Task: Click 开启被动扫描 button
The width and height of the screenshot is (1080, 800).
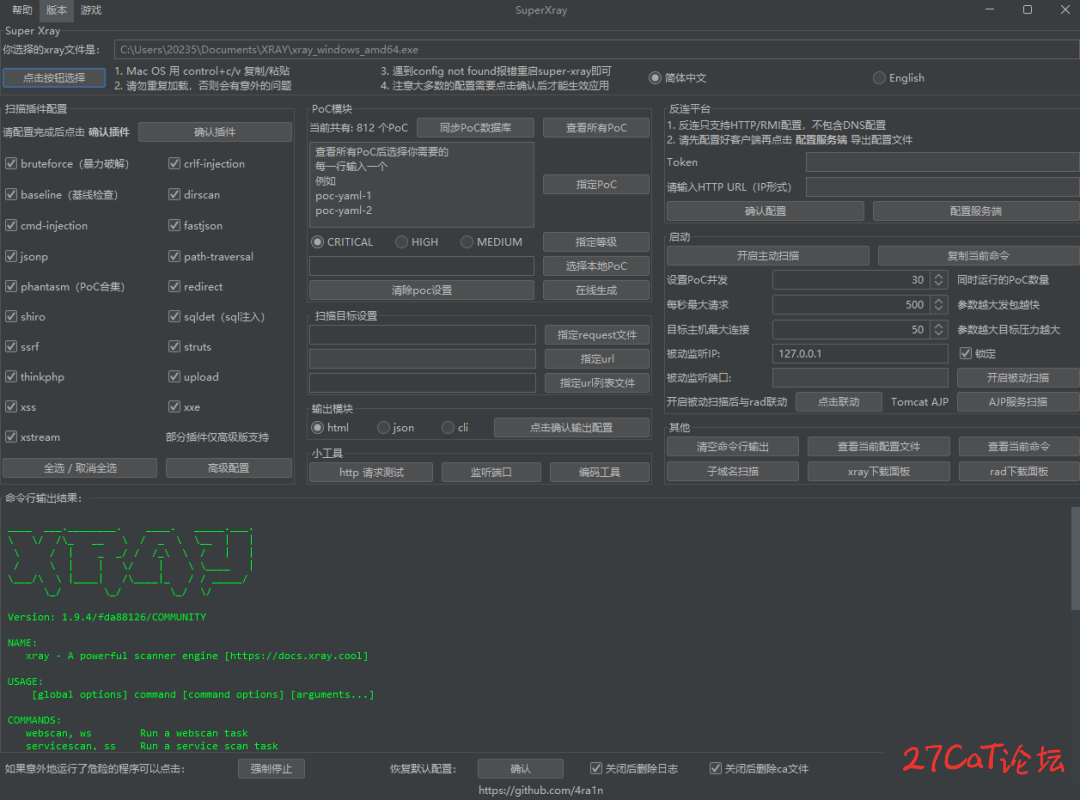Action: click(x=1018, y=378)
